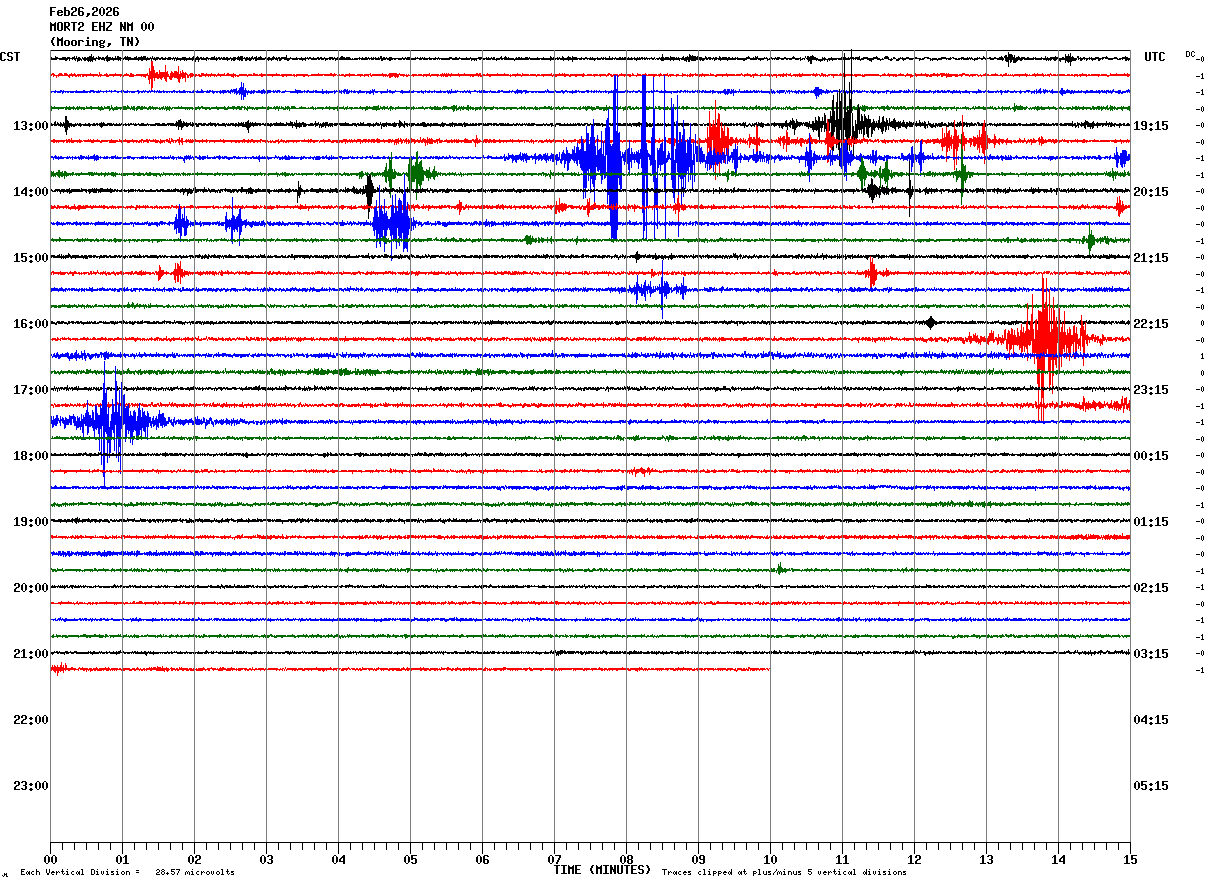Select the 19:15 UTC time label
This screenshot has width=1210, height=886.
[1151, 126]
